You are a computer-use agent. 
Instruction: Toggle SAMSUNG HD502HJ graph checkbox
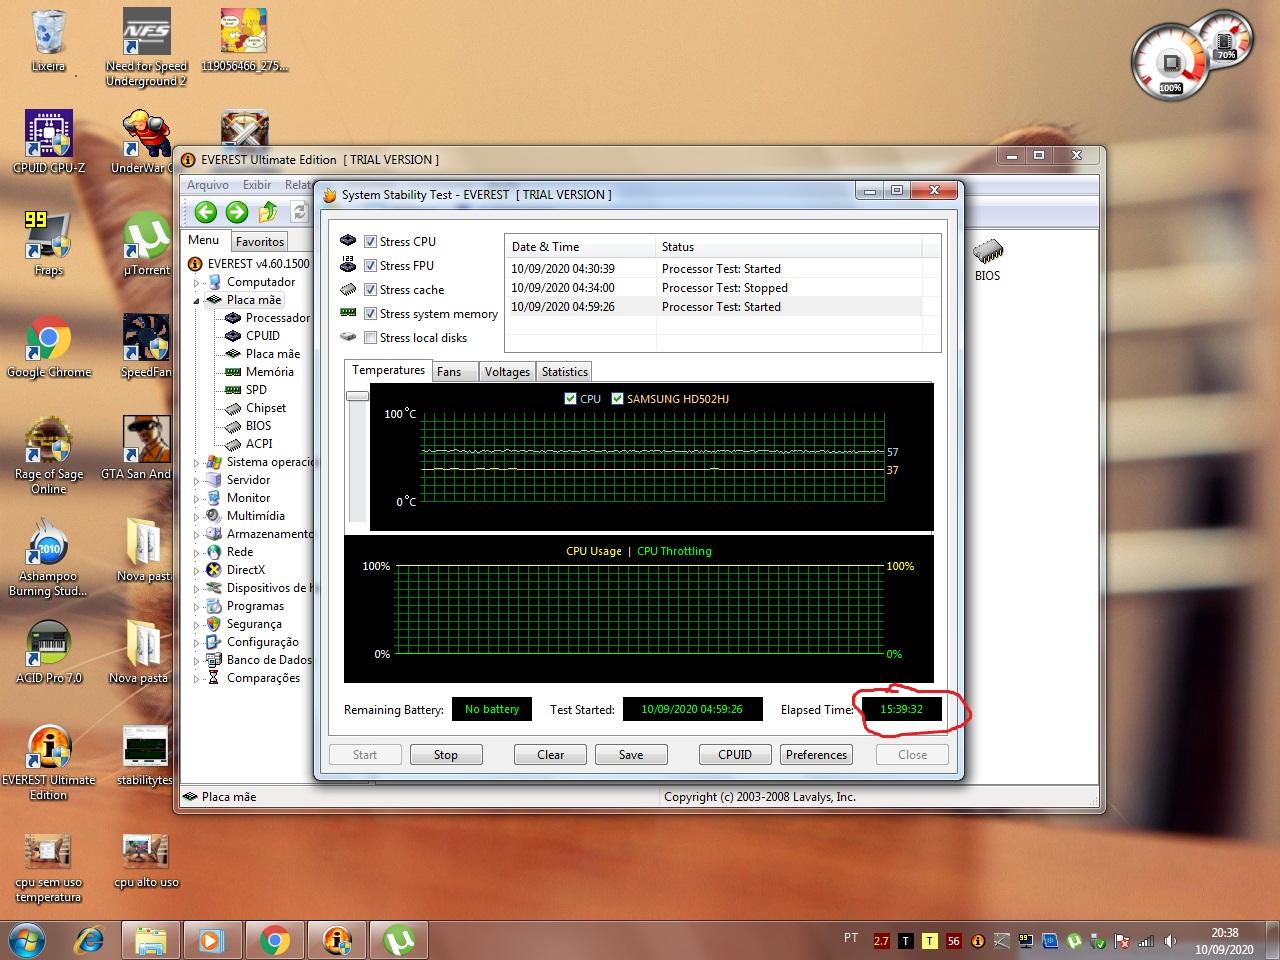617,398
